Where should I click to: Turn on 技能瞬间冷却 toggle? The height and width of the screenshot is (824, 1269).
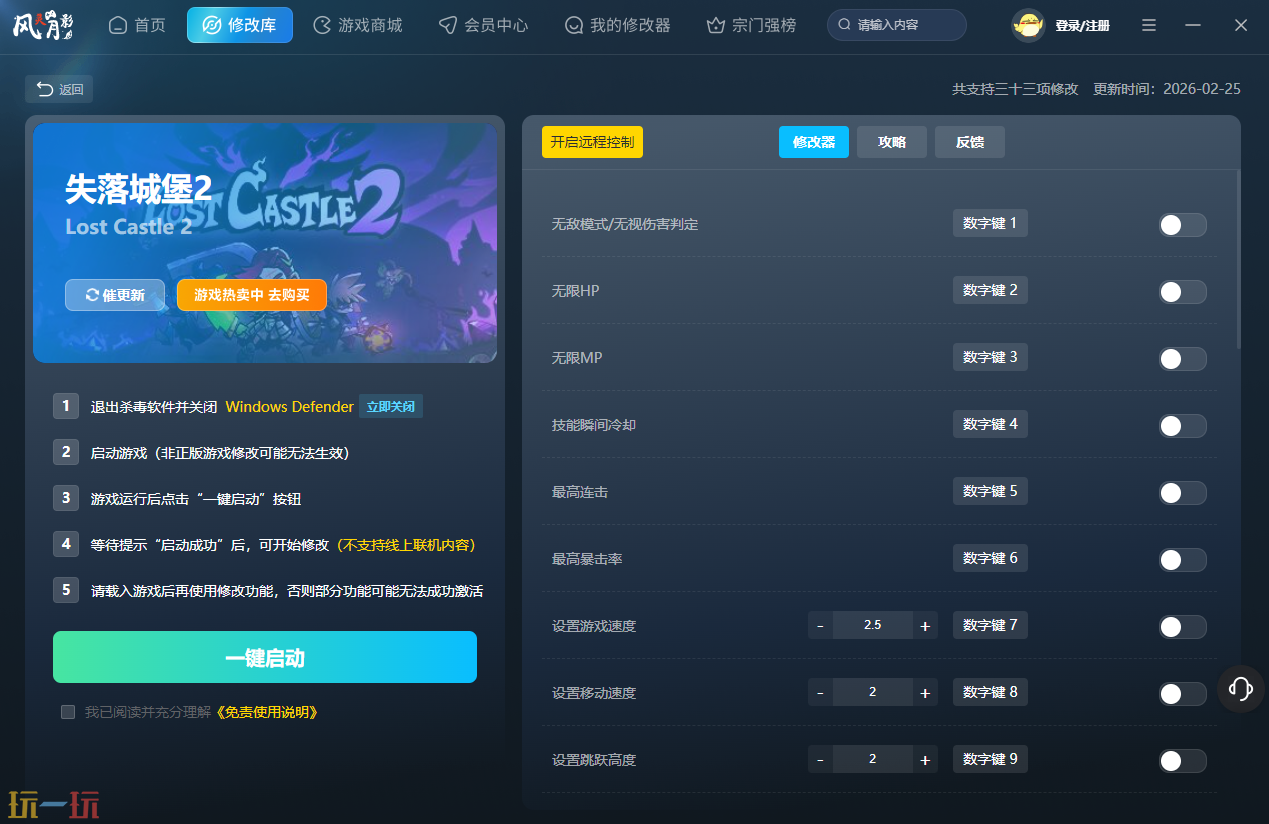click(1182, 426)
